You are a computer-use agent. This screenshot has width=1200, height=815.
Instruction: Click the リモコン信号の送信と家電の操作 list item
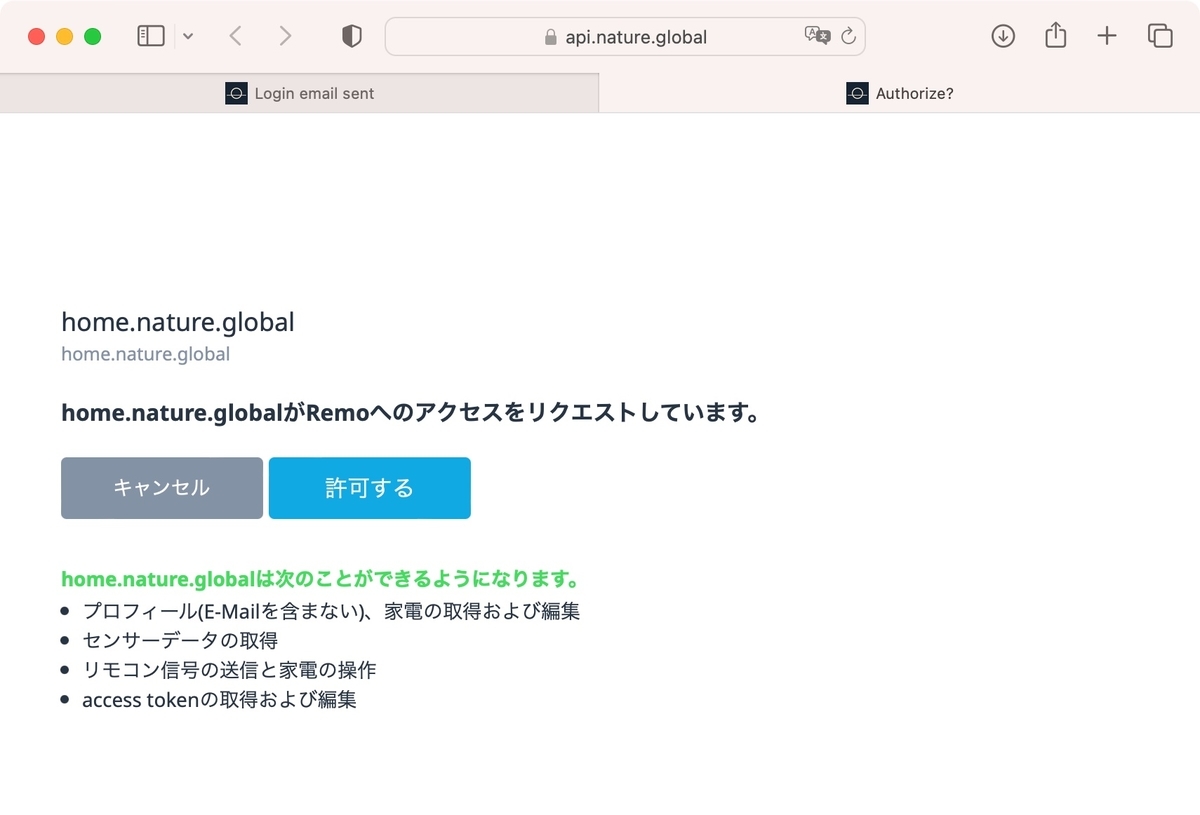point(229,670)
